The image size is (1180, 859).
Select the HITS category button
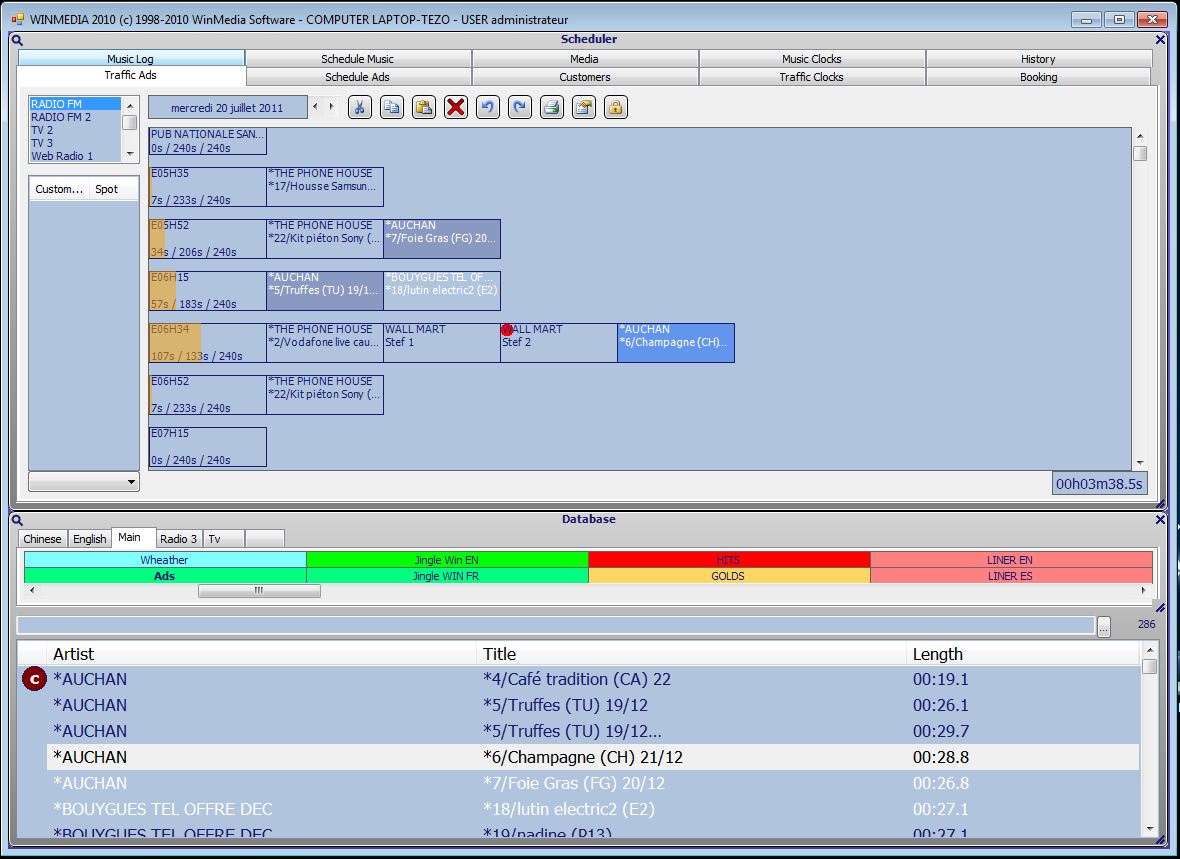[728, 560]
